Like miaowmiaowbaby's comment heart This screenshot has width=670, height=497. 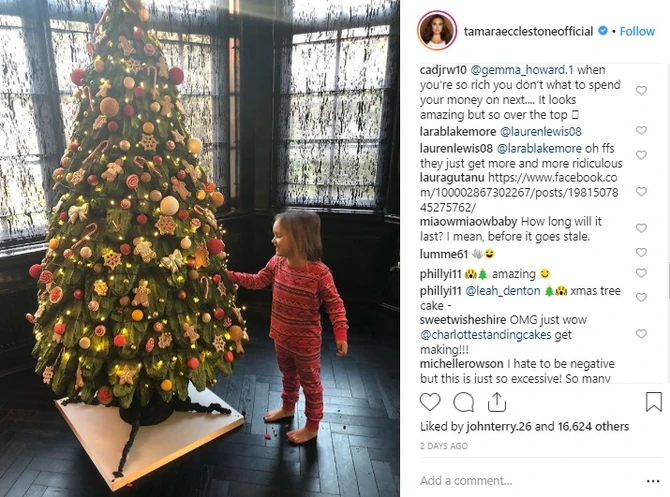(x=641, y=228)
